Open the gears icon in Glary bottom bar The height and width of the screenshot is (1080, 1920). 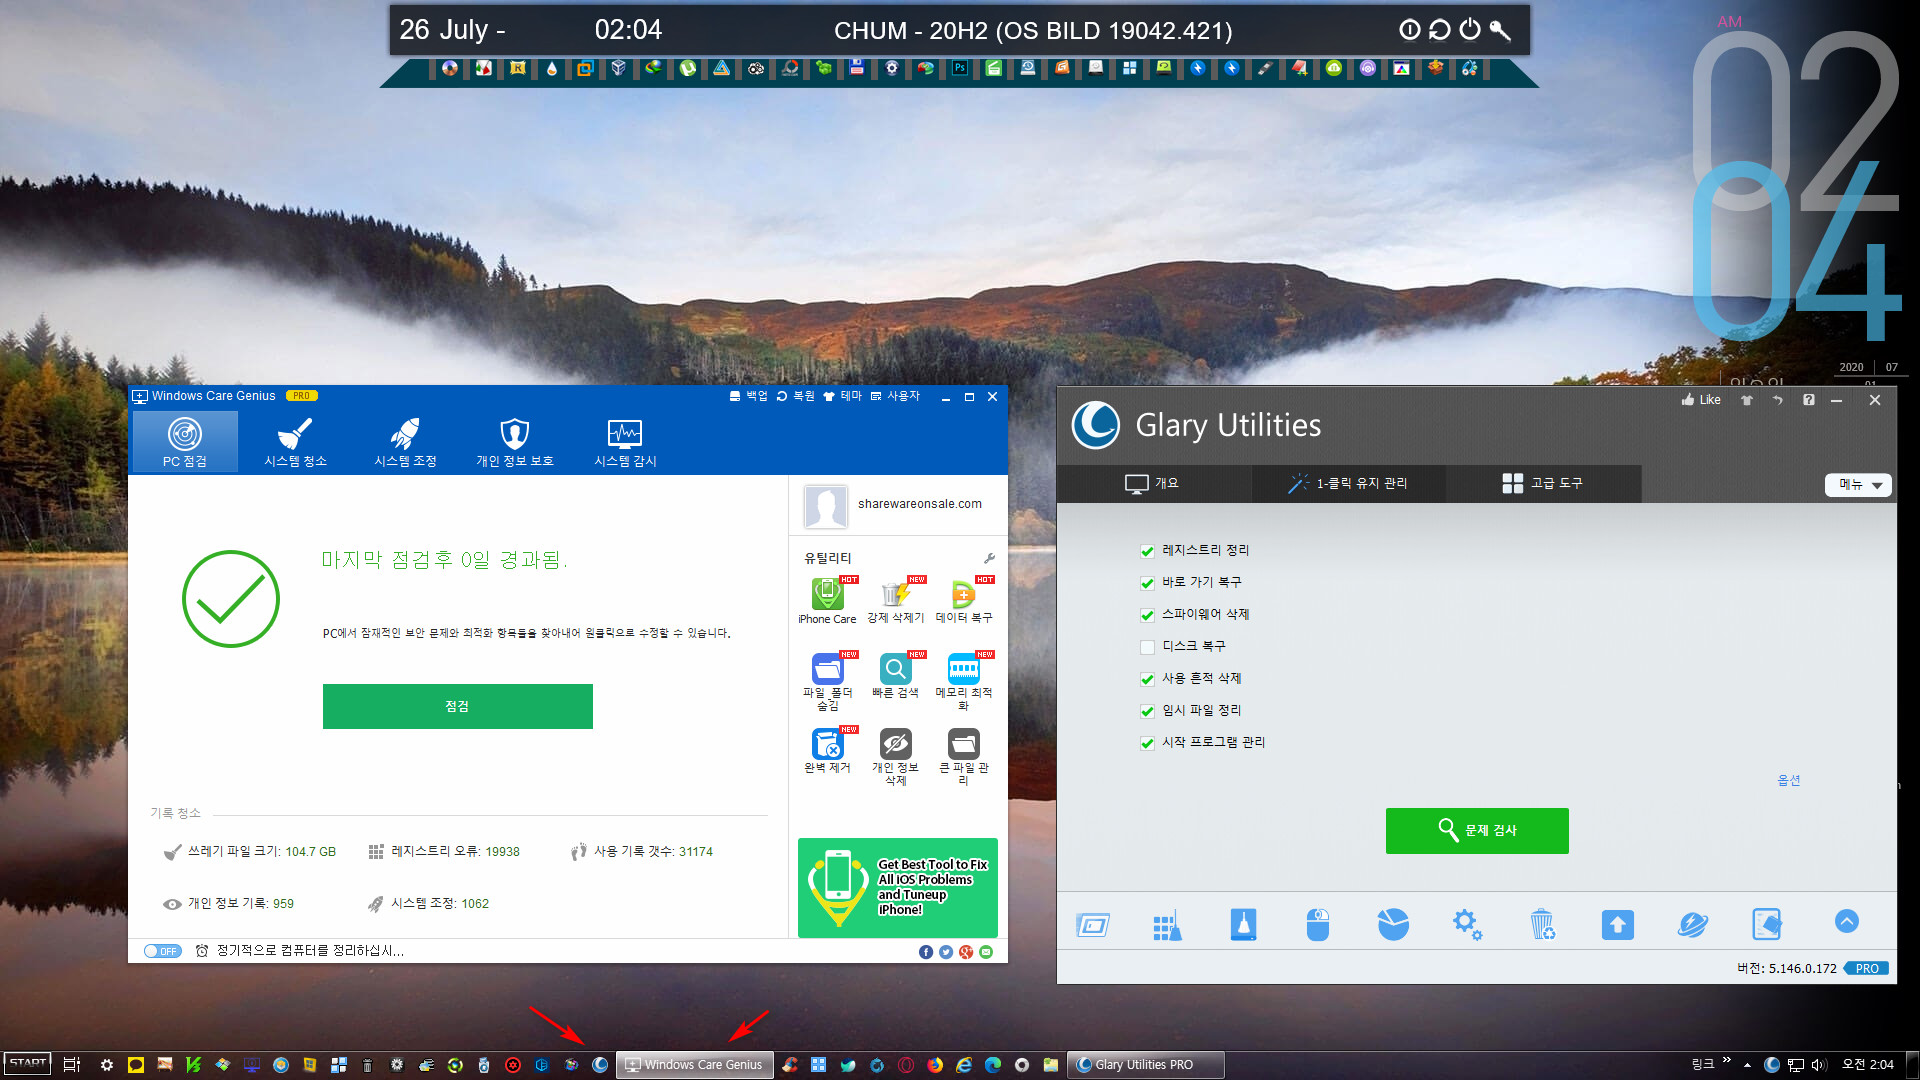pyautogui.click(x=1467, y=925)
